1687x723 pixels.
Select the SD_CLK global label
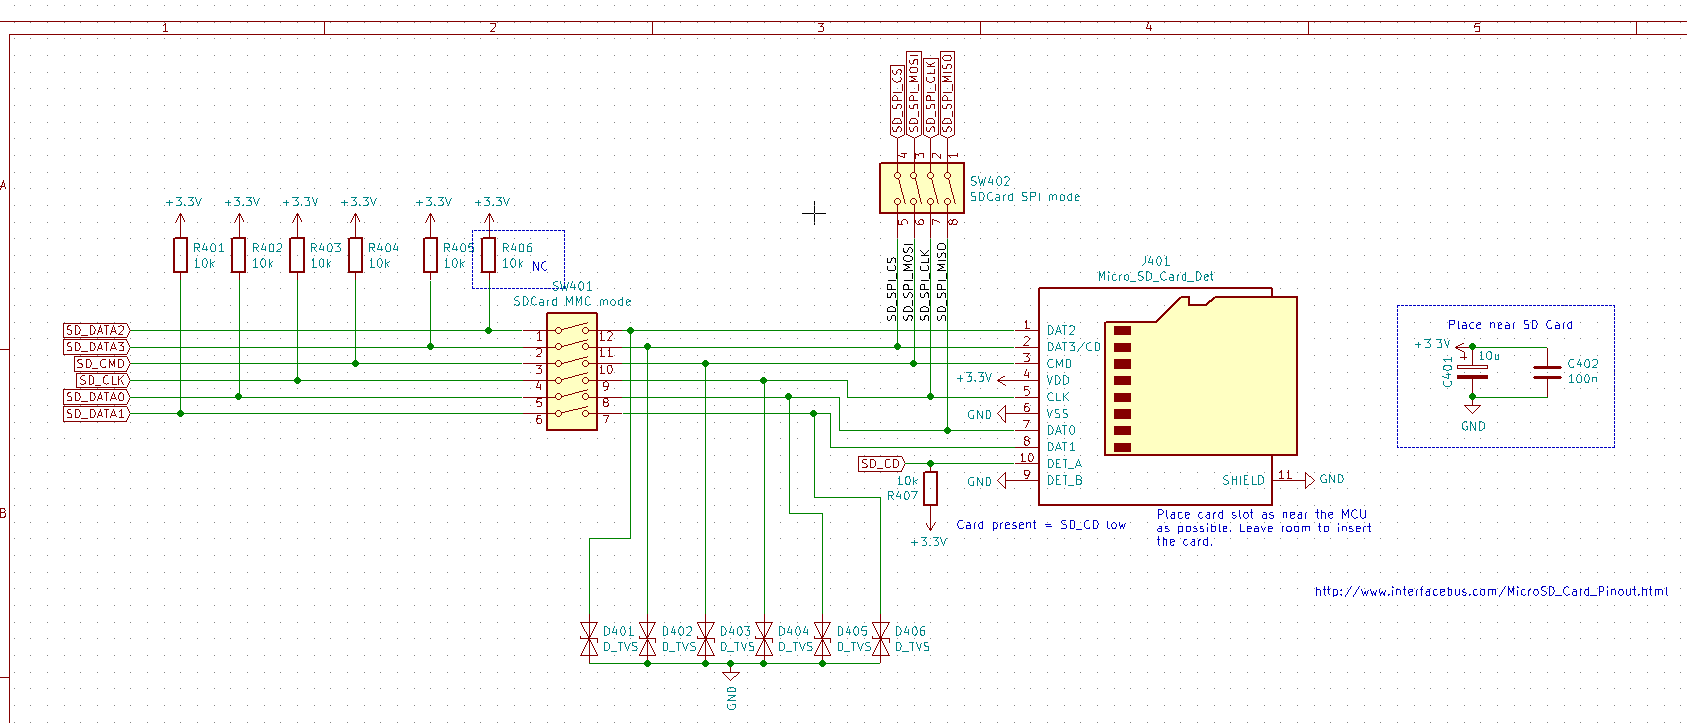[x=102, y=380]
